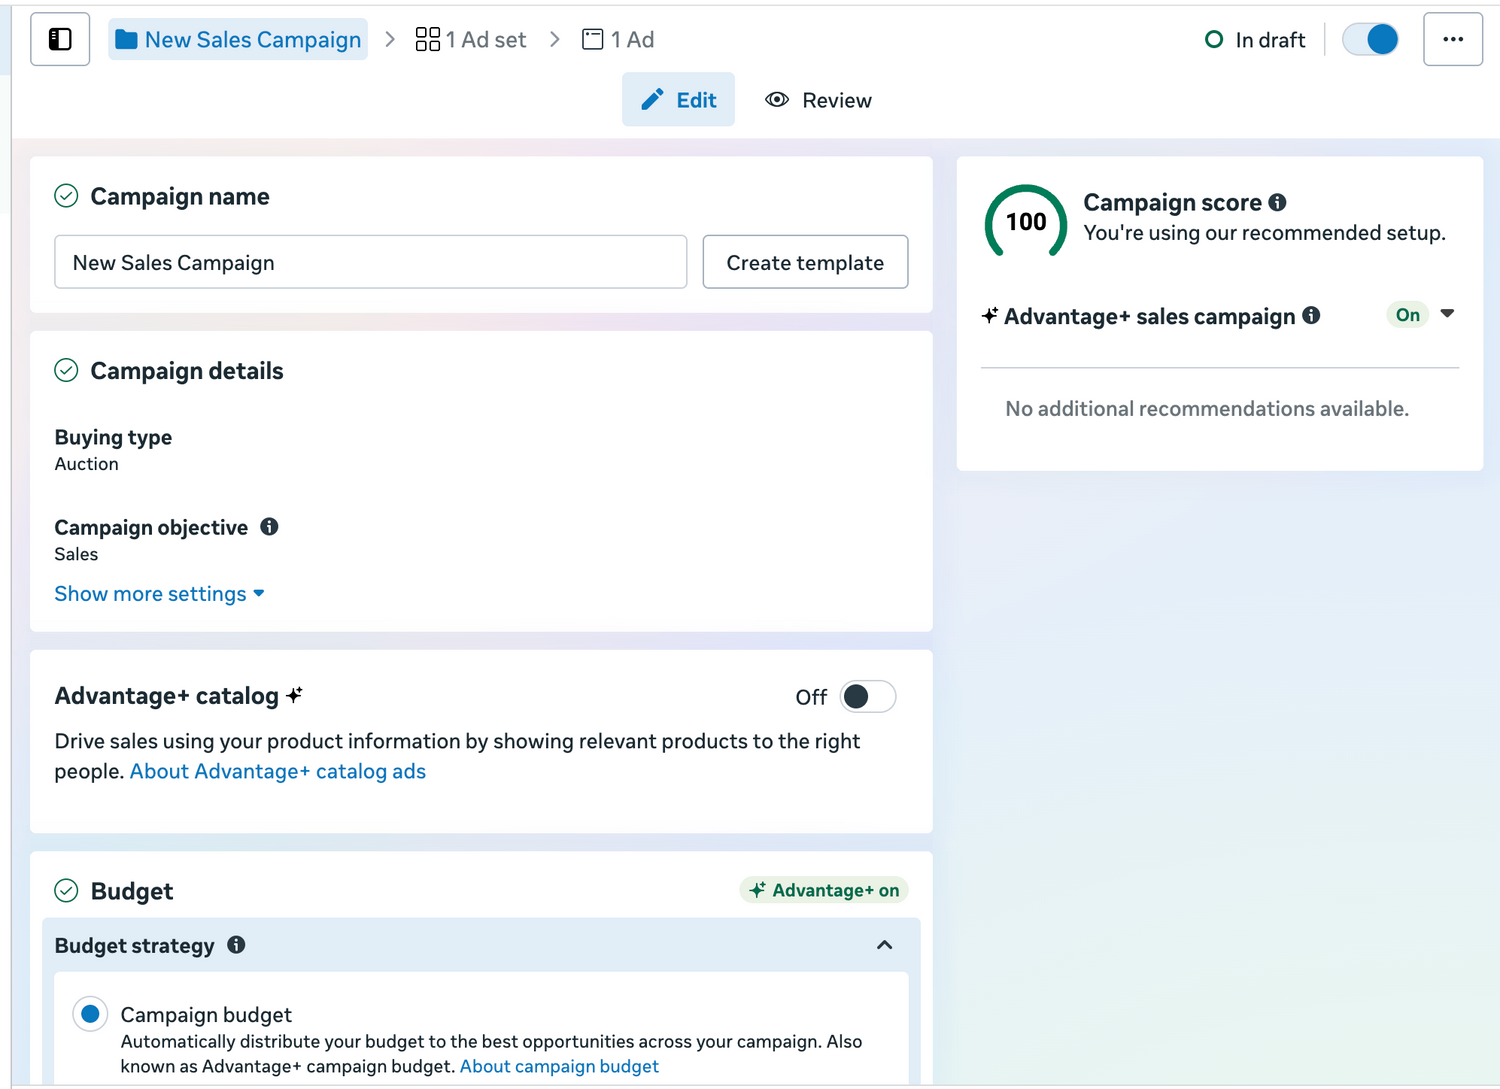Open the three-dot more options menu
This screenshot has height=1089, width=1500.
click(1452, 40)
